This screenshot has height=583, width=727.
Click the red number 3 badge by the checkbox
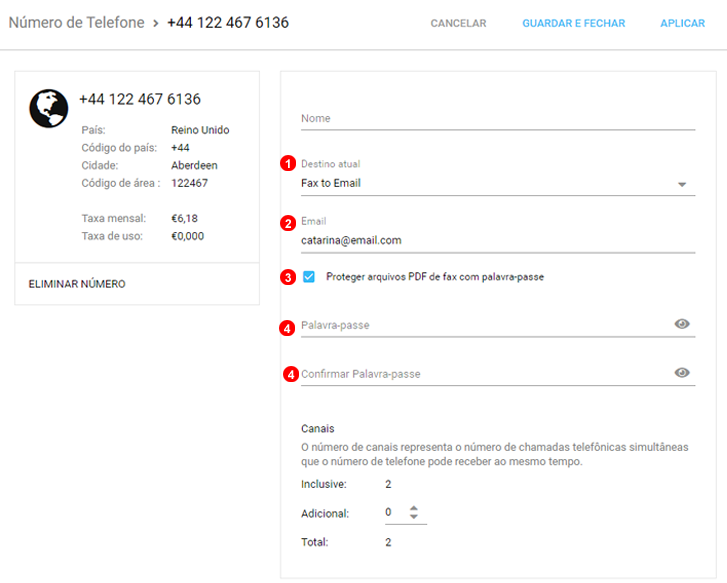coord(289,277)
